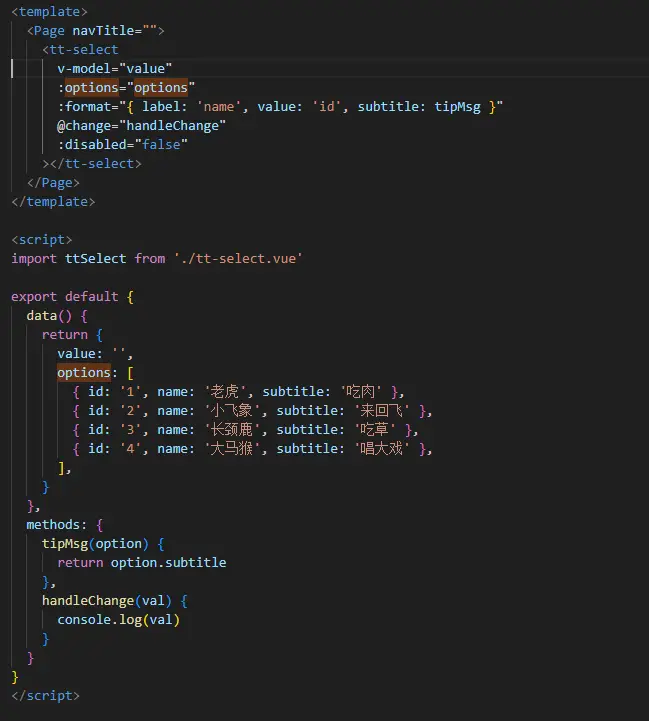Click the closing </template> tag

click(53, 202)
